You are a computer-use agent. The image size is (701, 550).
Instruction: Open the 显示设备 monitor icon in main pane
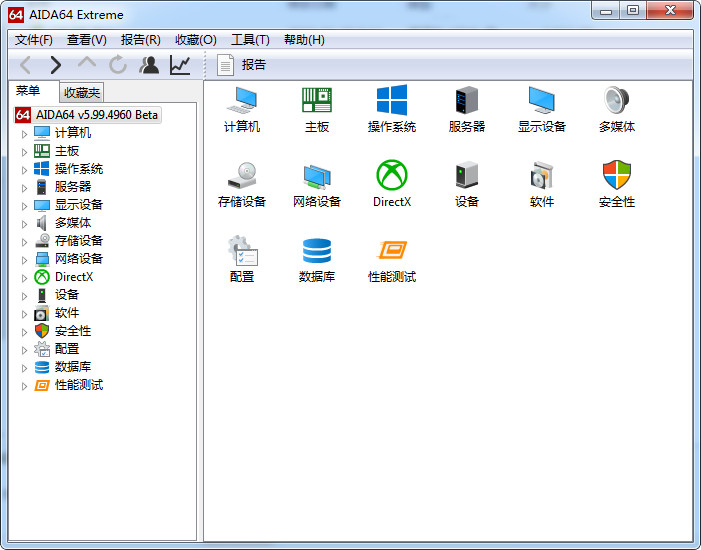[541, 100]
